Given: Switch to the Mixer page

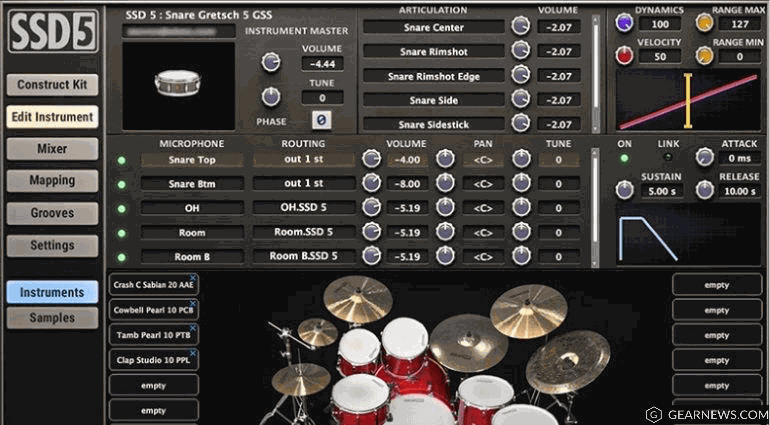Looking at the screenshot, I should click(52, 149).
